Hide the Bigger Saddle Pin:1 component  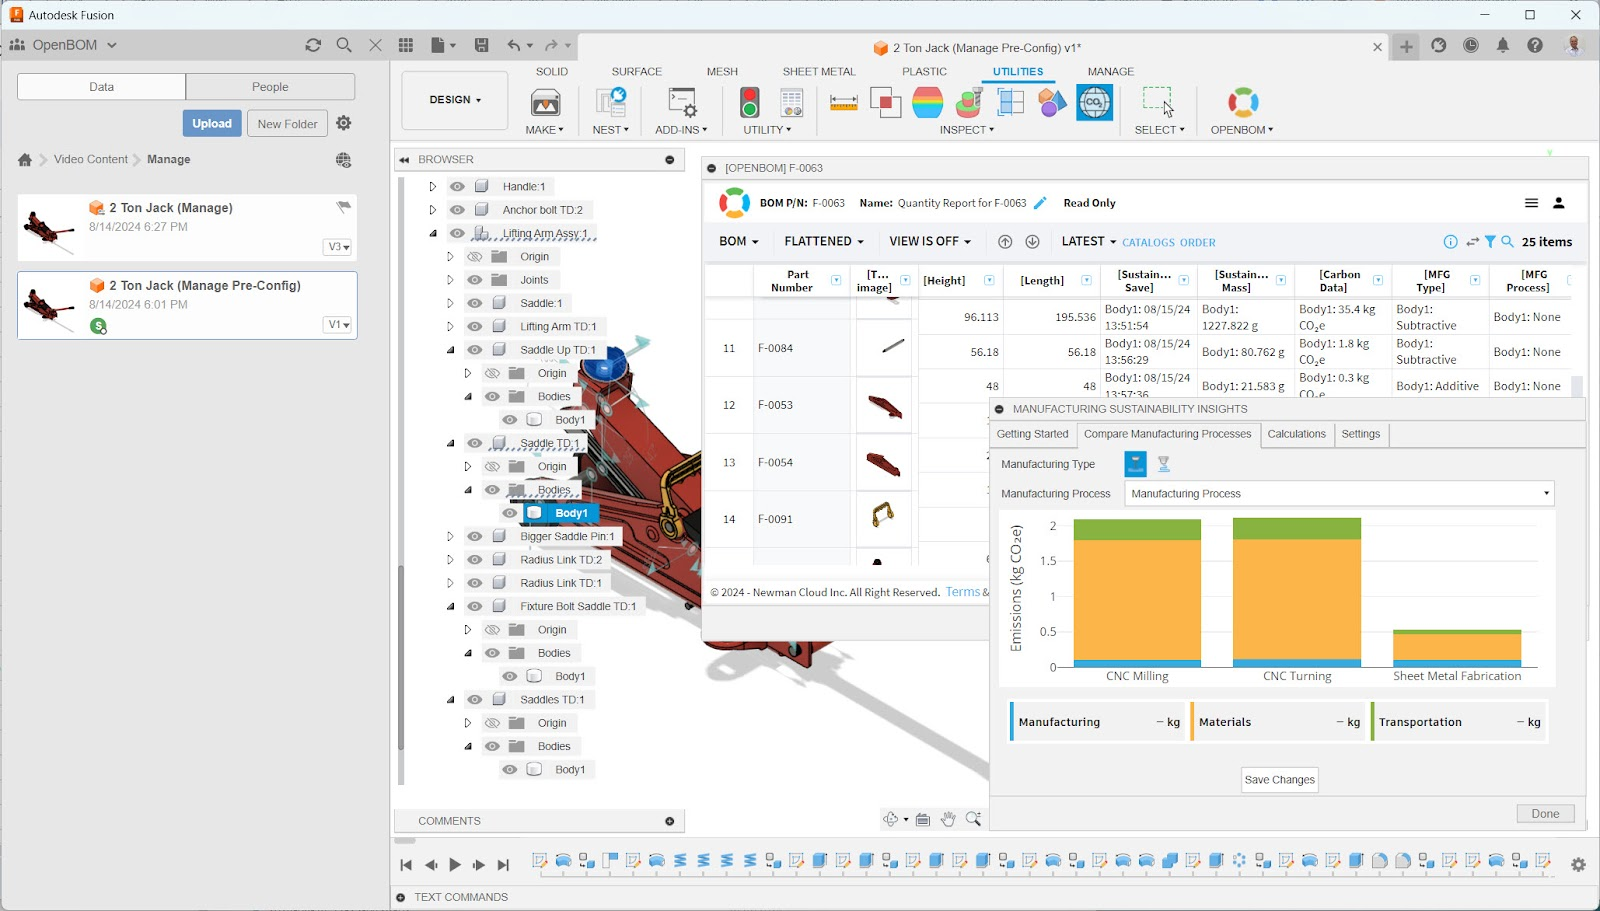pyautogui.click(x=475, y=537)
